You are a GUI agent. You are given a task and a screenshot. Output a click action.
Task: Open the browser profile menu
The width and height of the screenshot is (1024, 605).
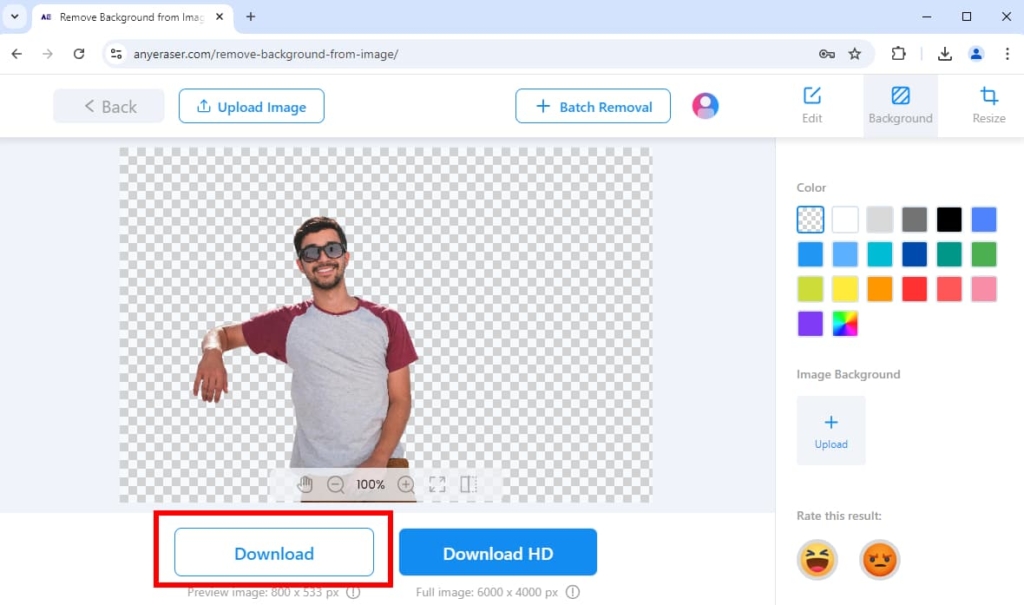(x=976, y=54)
